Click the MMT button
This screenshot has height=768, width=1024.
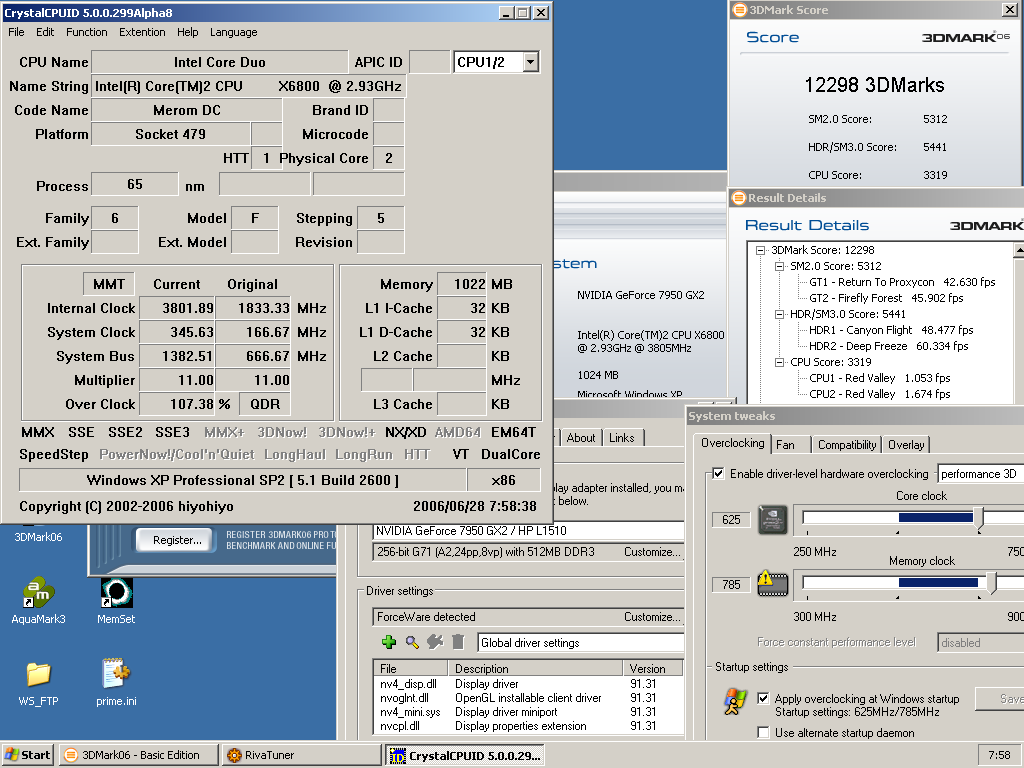[x=108, y=284]
